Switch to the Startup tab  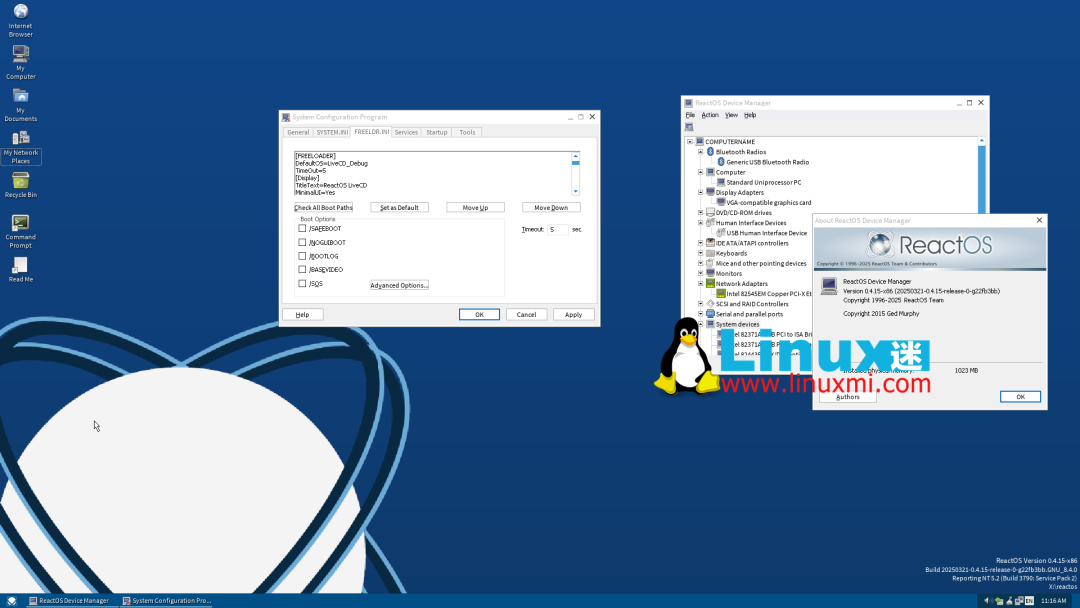(436, 132)
